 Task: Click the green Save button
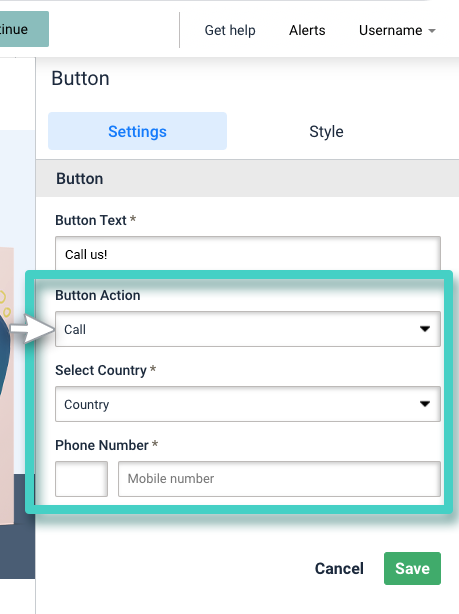(x=412, y=569)
